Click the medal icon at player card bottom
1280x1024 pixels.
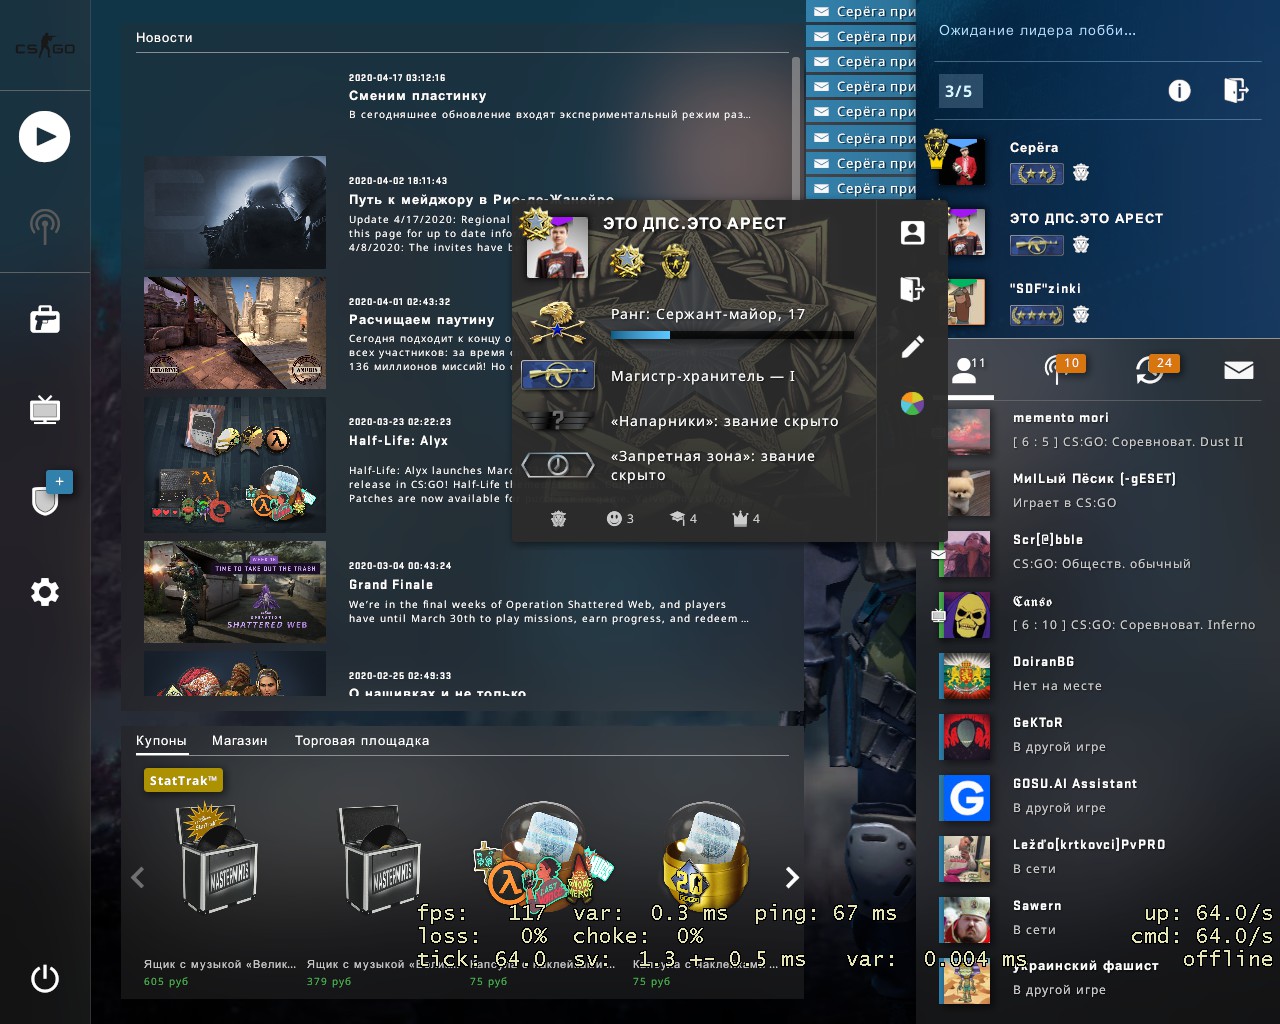[x=559, y=519]
